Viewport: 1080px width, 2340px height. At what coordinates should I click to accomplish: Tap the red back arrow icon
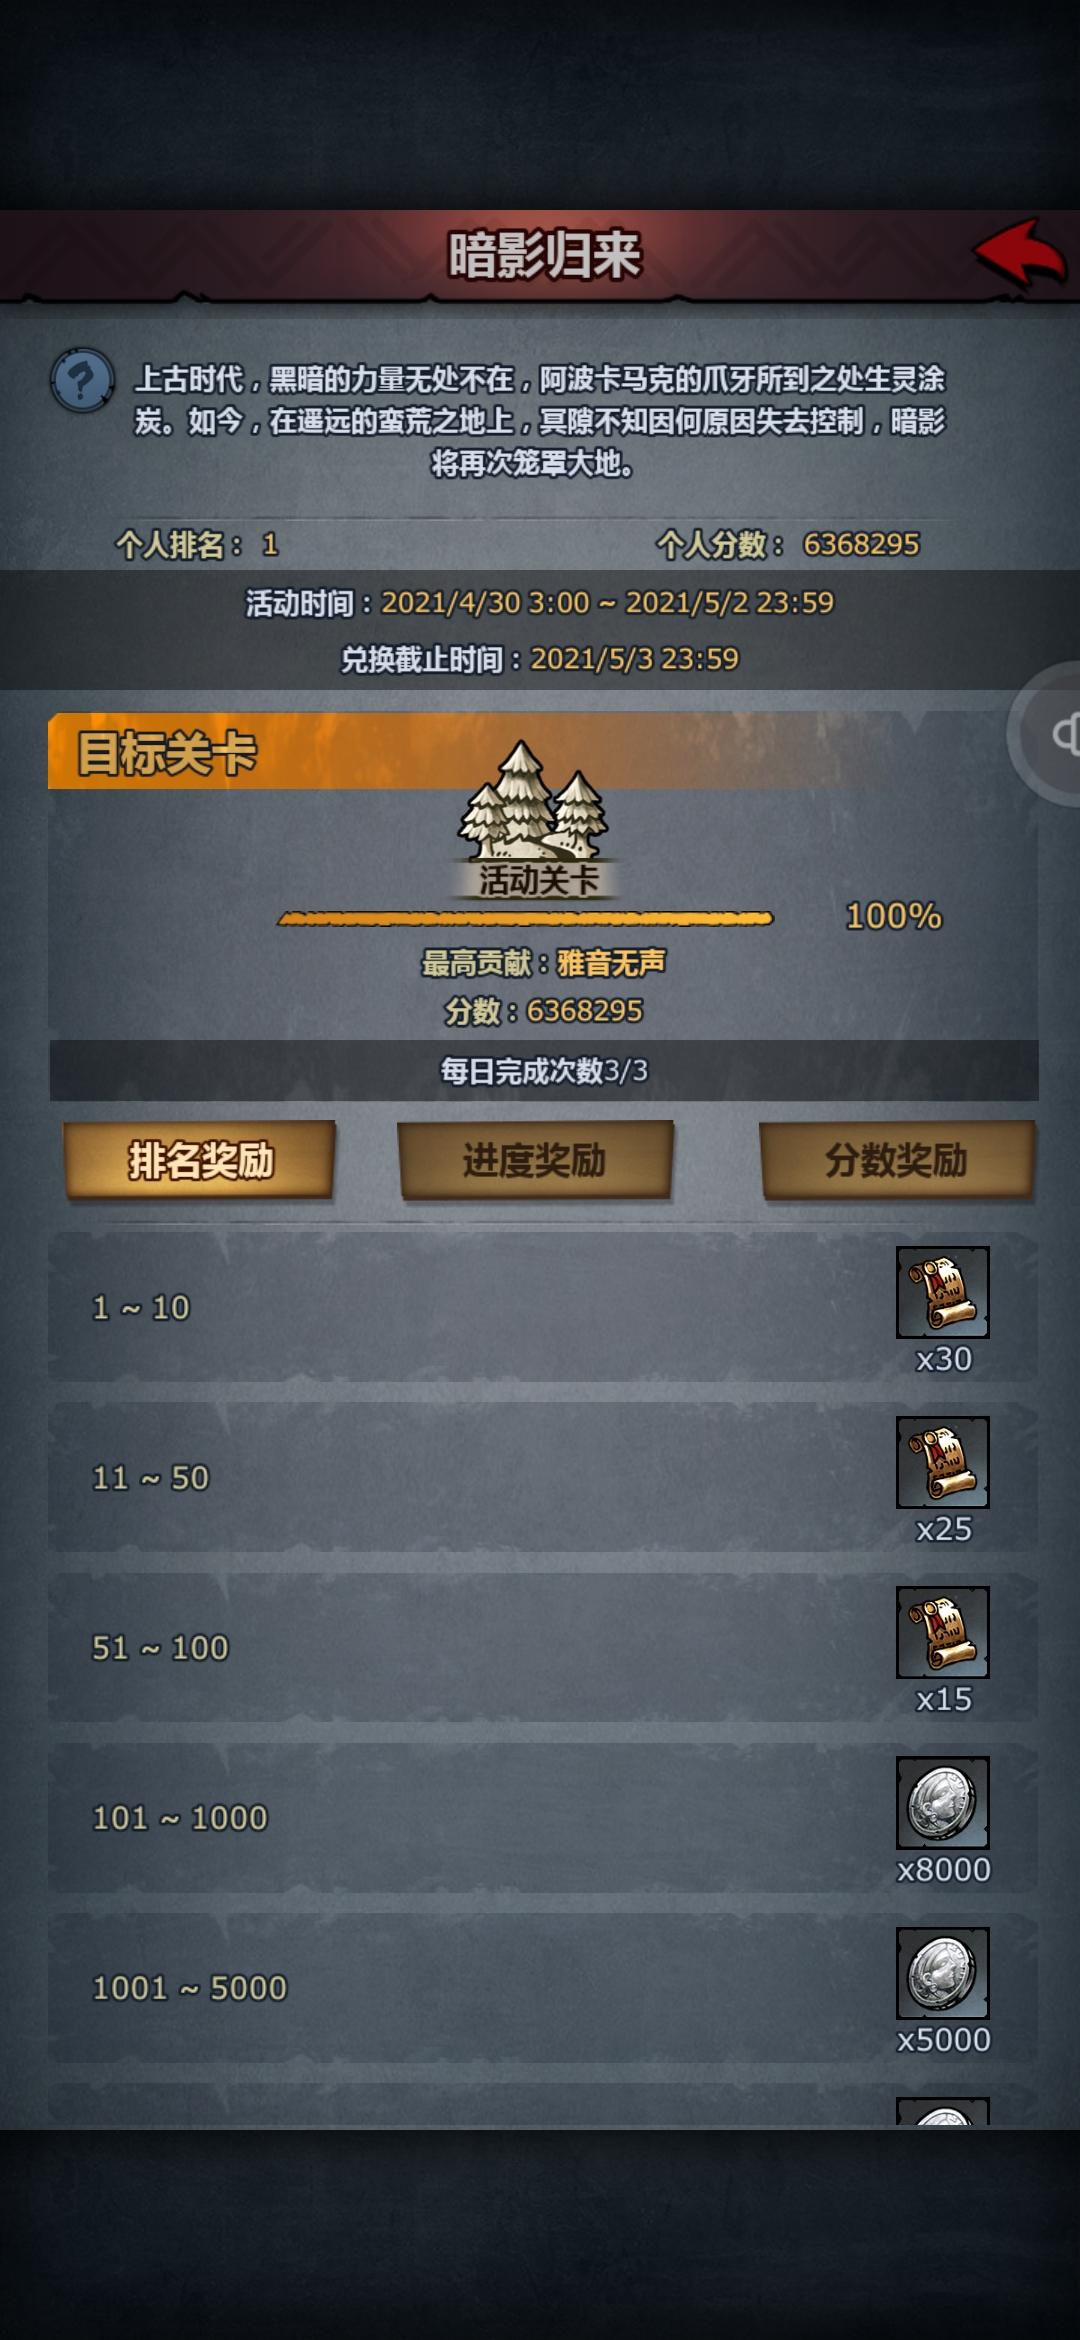(1020, 253)
